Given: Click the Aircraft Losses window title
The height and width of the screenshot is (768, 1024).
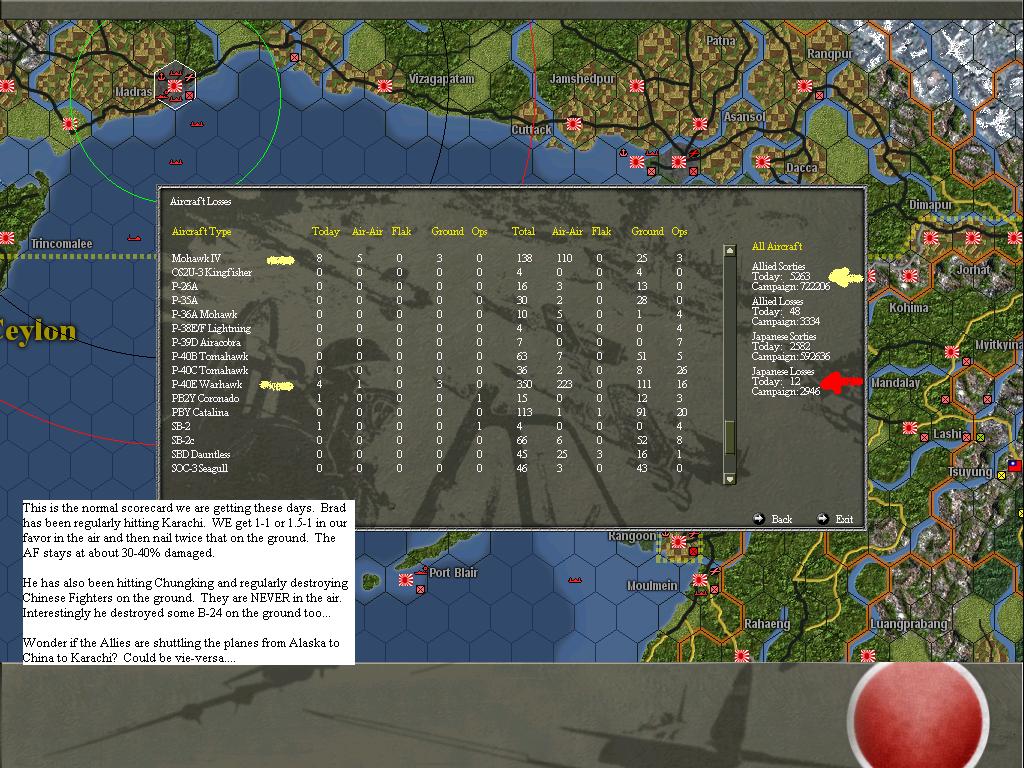Looking at the screenshot, I should pyautogui.click(x=200, y=201).
